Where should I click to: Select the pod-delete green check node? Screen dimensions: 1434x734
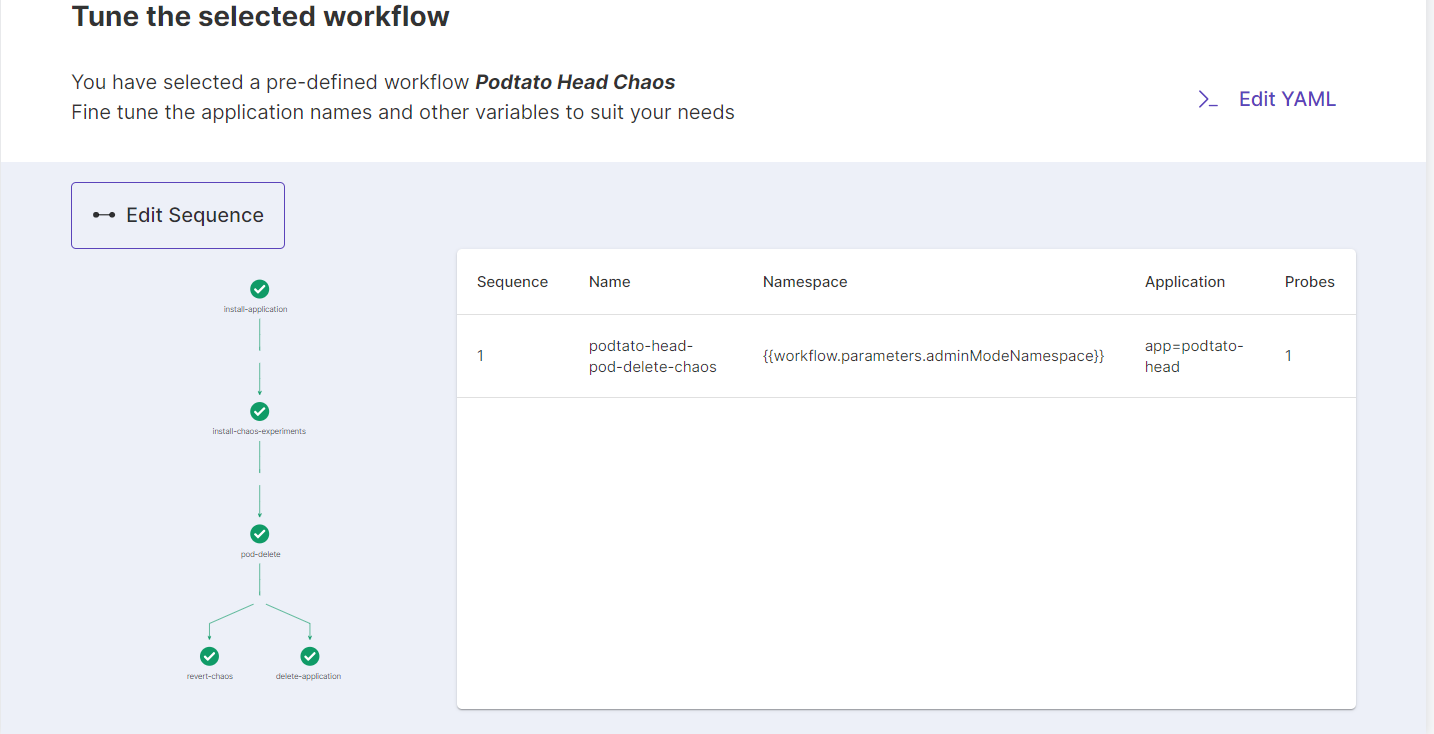259,534
